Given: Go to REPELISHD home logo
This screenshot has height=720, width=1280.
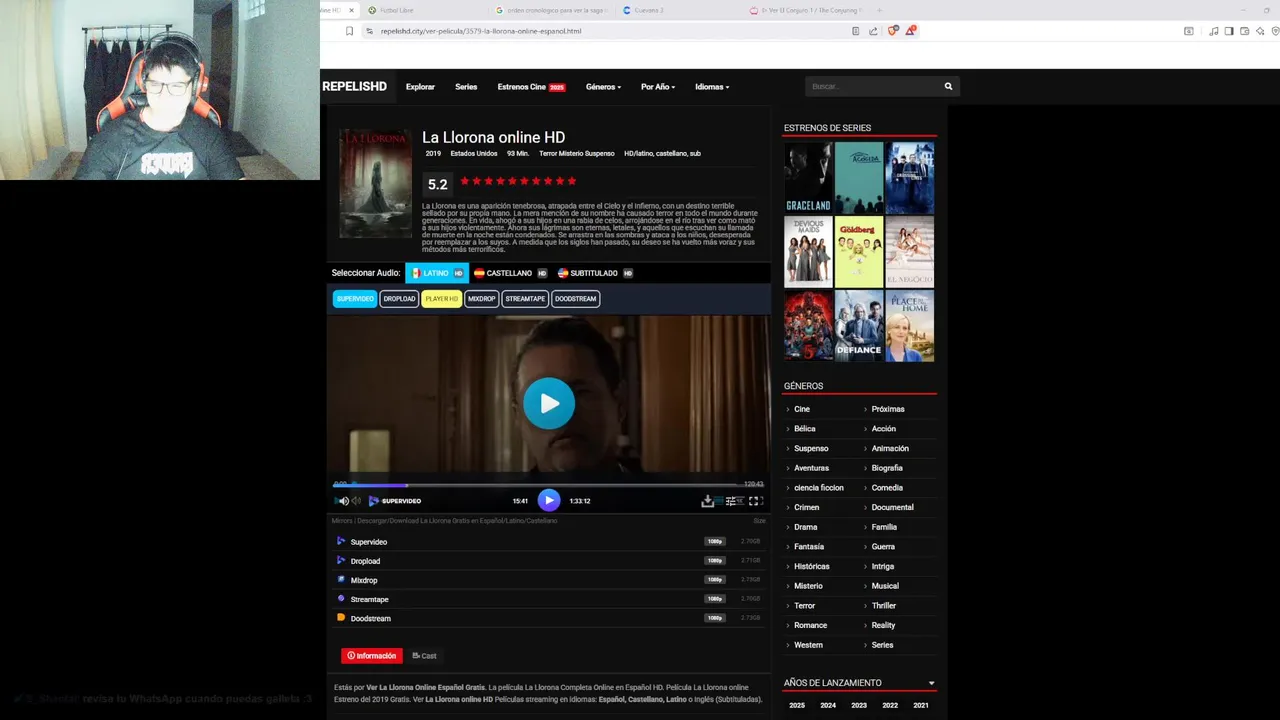Looking at the screenshot, I should 354,86.
